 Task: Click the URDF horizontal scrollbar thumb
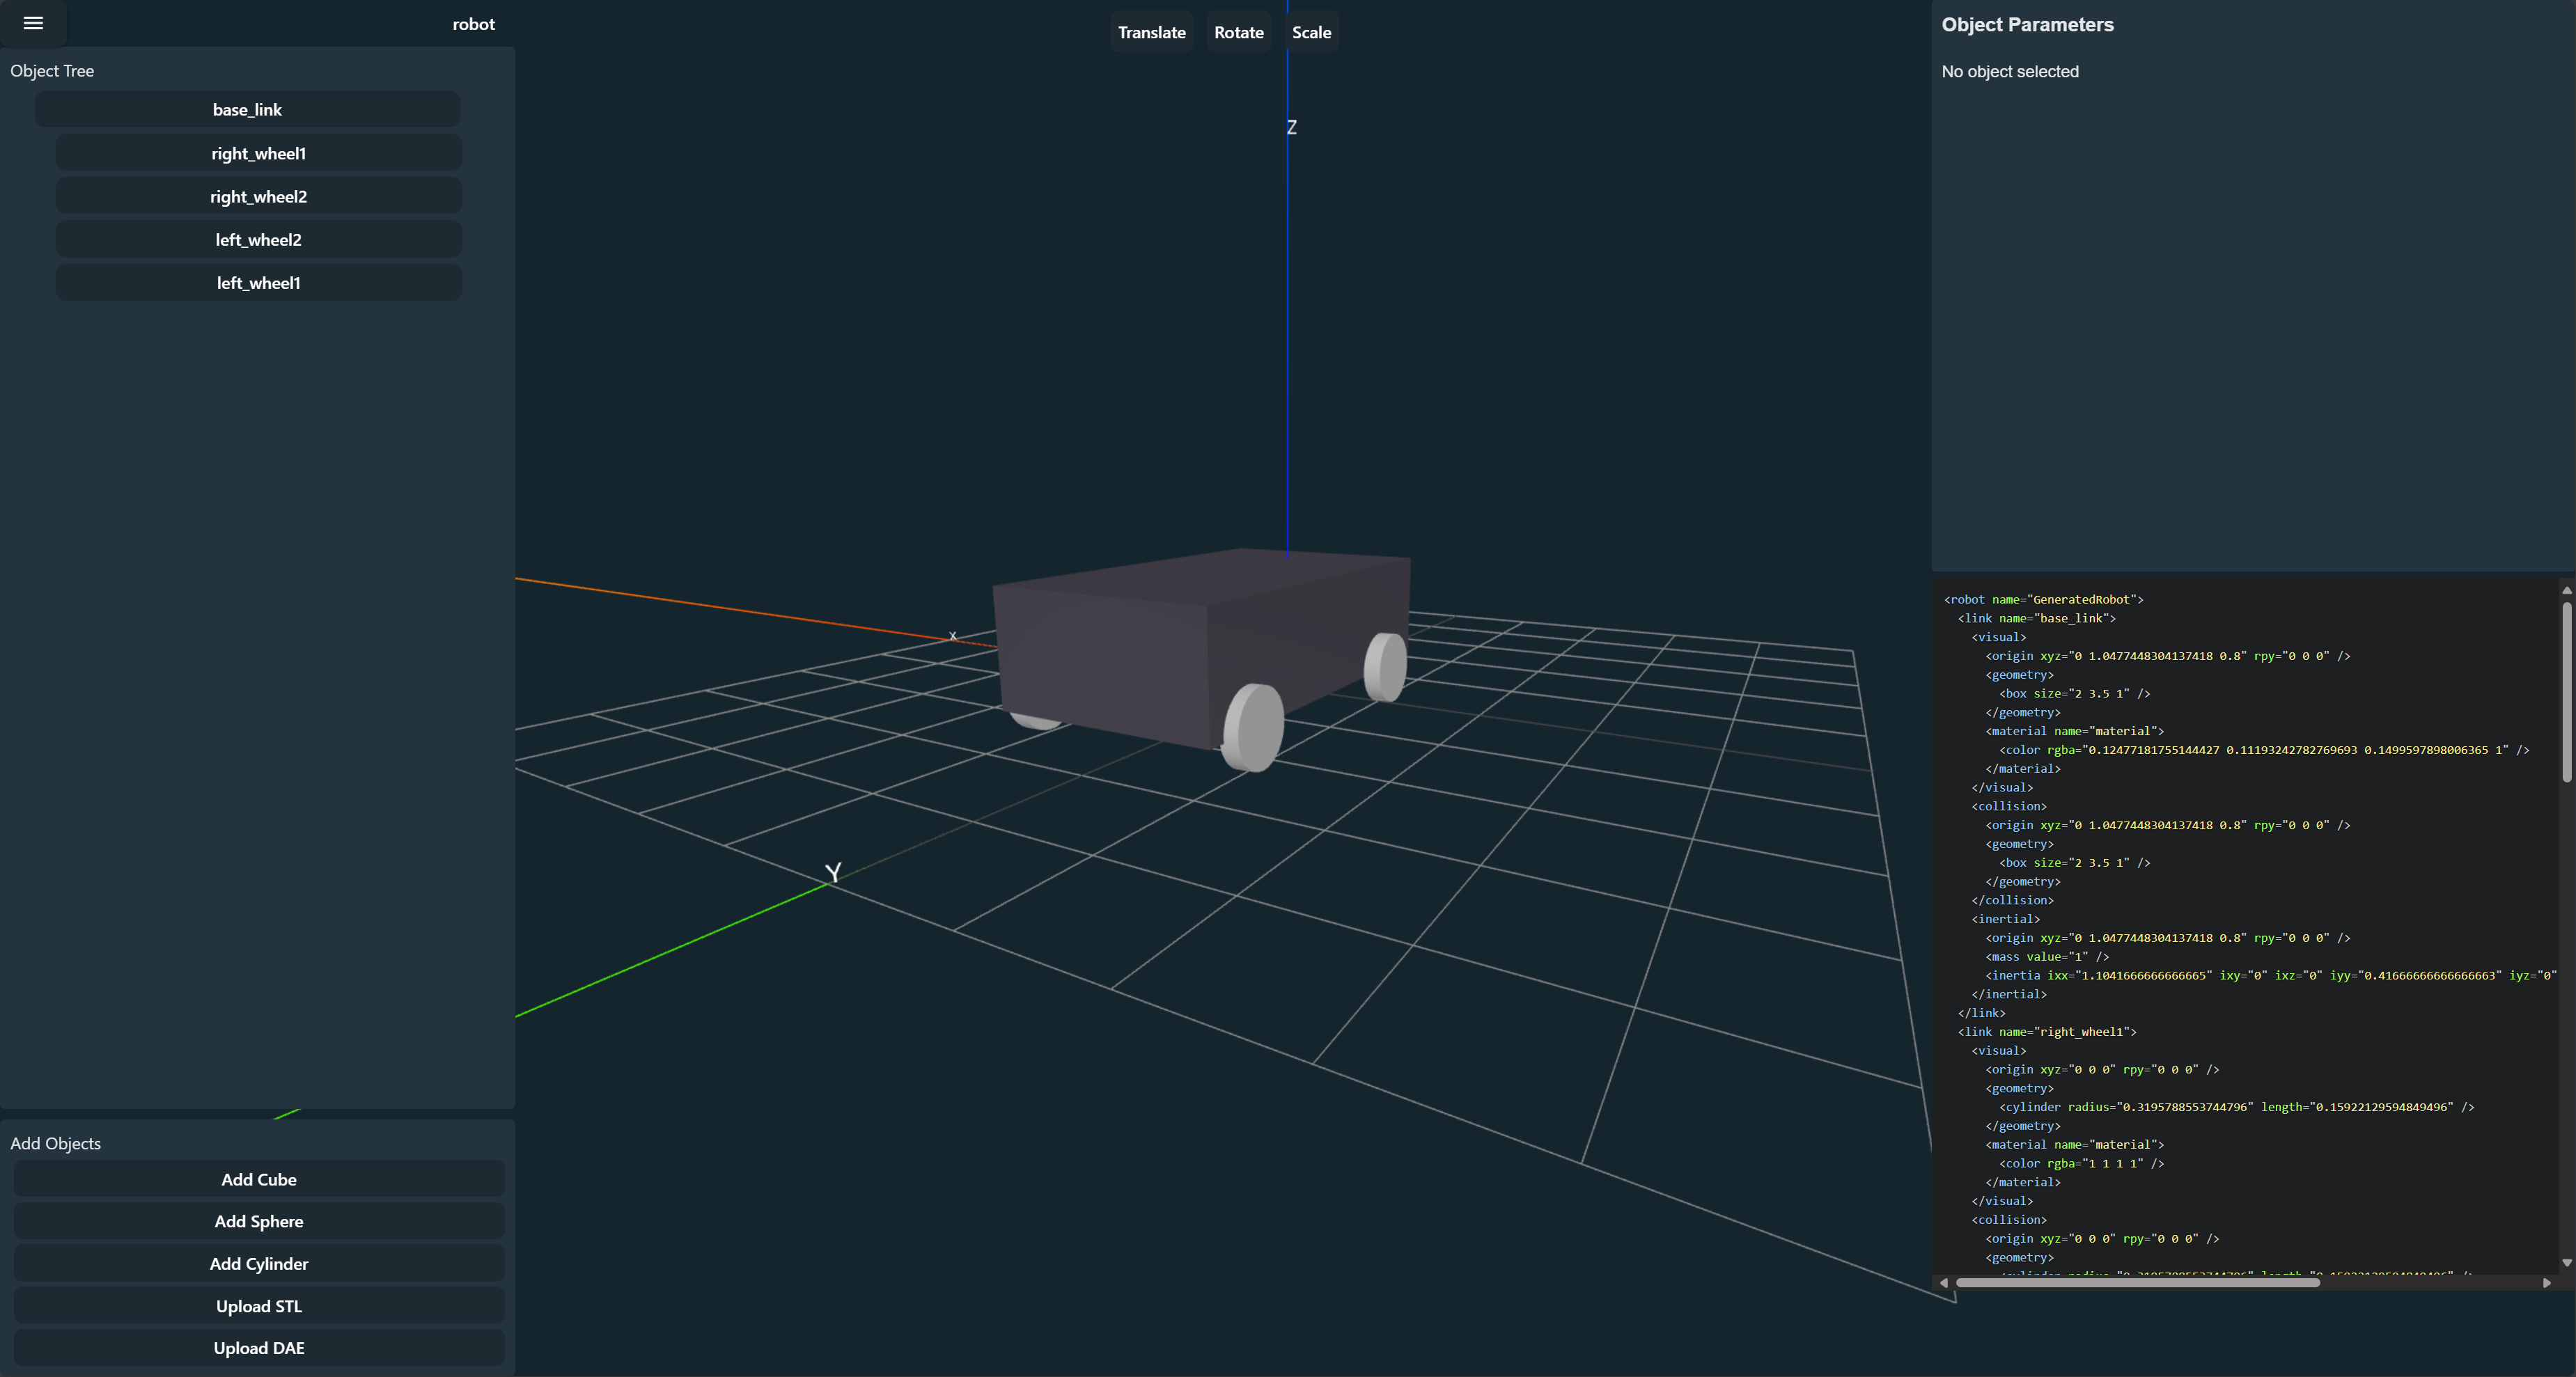click(2137, 1283)
